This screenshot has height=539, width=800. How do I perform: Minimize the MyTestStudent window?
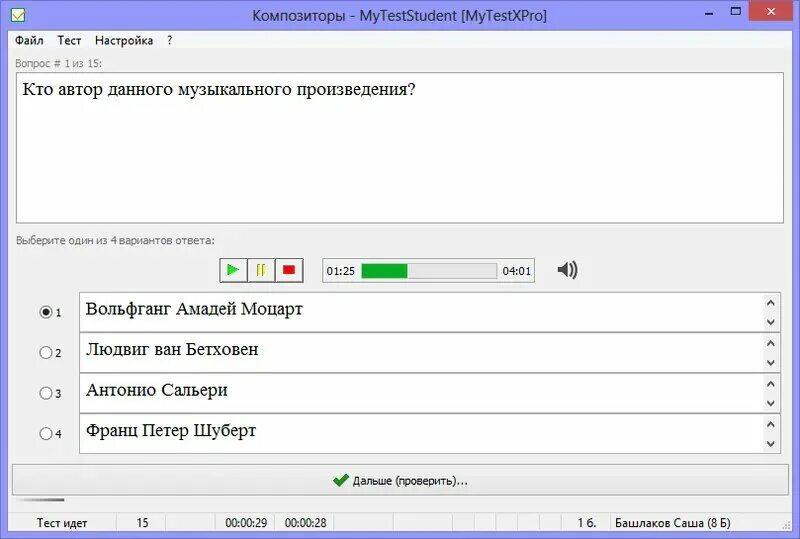click(709, 13)
